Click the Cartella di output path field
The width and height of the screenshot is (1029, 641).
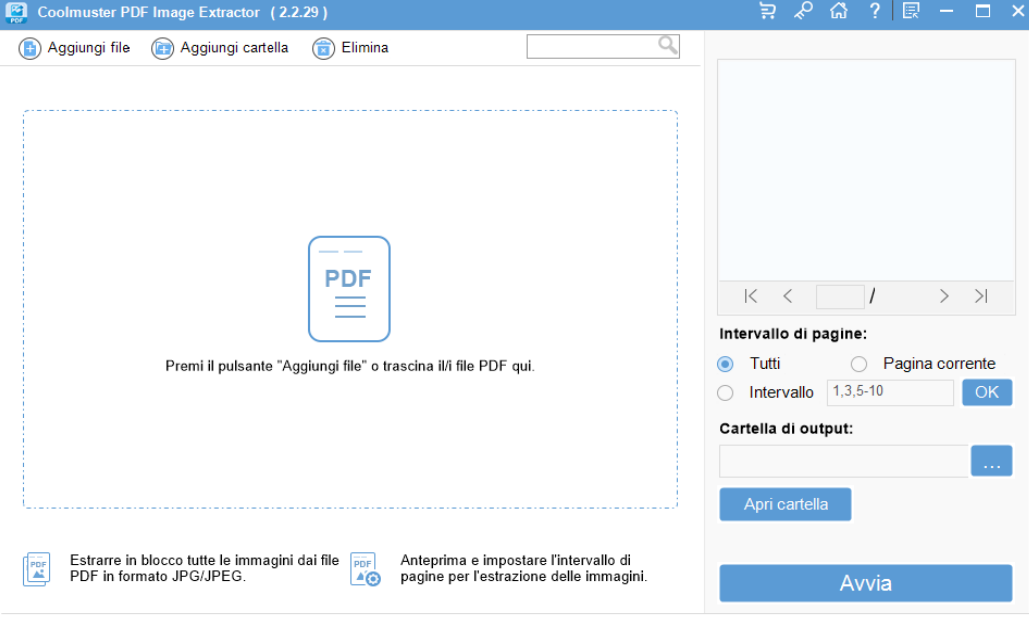(844, 461)
